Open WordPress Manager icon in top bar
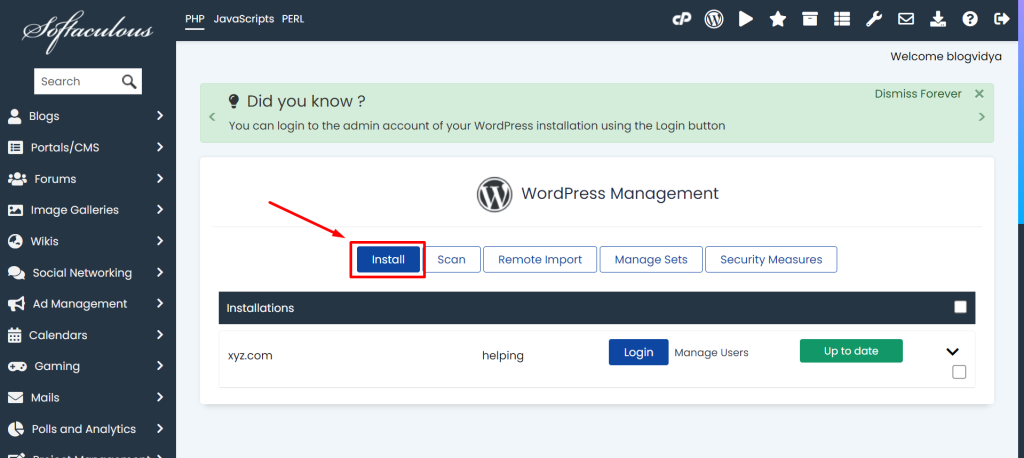The image size is (1024, 458). click(x=714, y=20)
